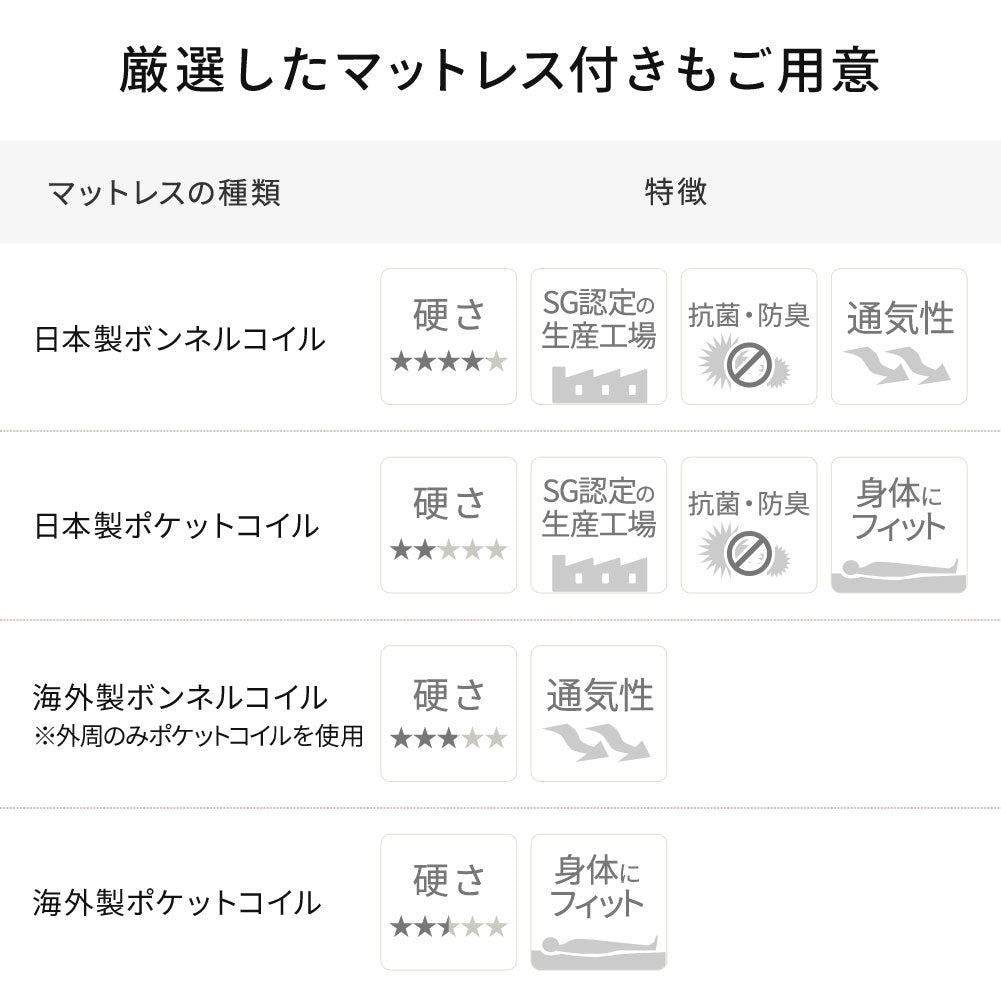This screenshot has height=1001, width=1001.
Task: Click 通気性 icon in 海外製ボンネルコイル row
Action: [x=598, y=713]
